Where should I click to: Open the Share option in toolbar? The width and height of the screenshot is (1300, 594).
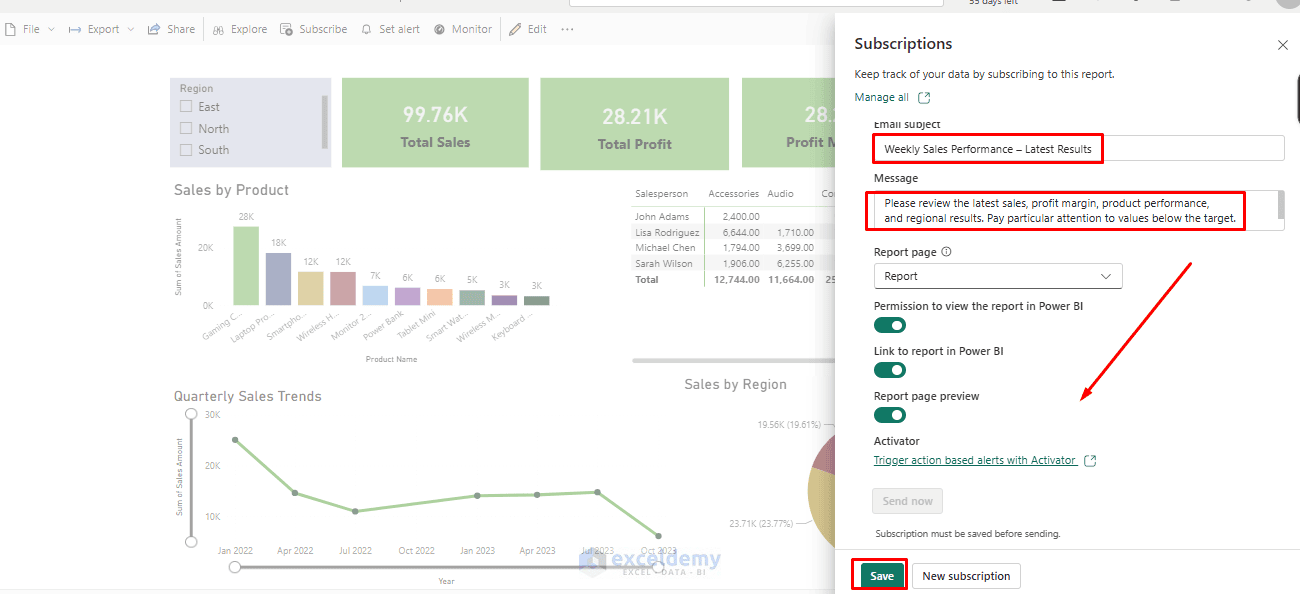(171, 29)
